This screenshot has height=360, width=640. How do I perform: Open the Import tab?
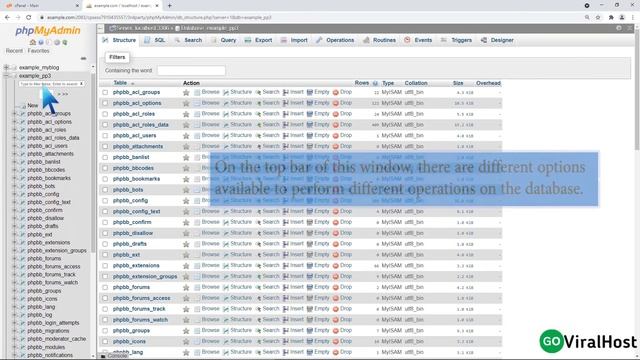coord(294,40)
